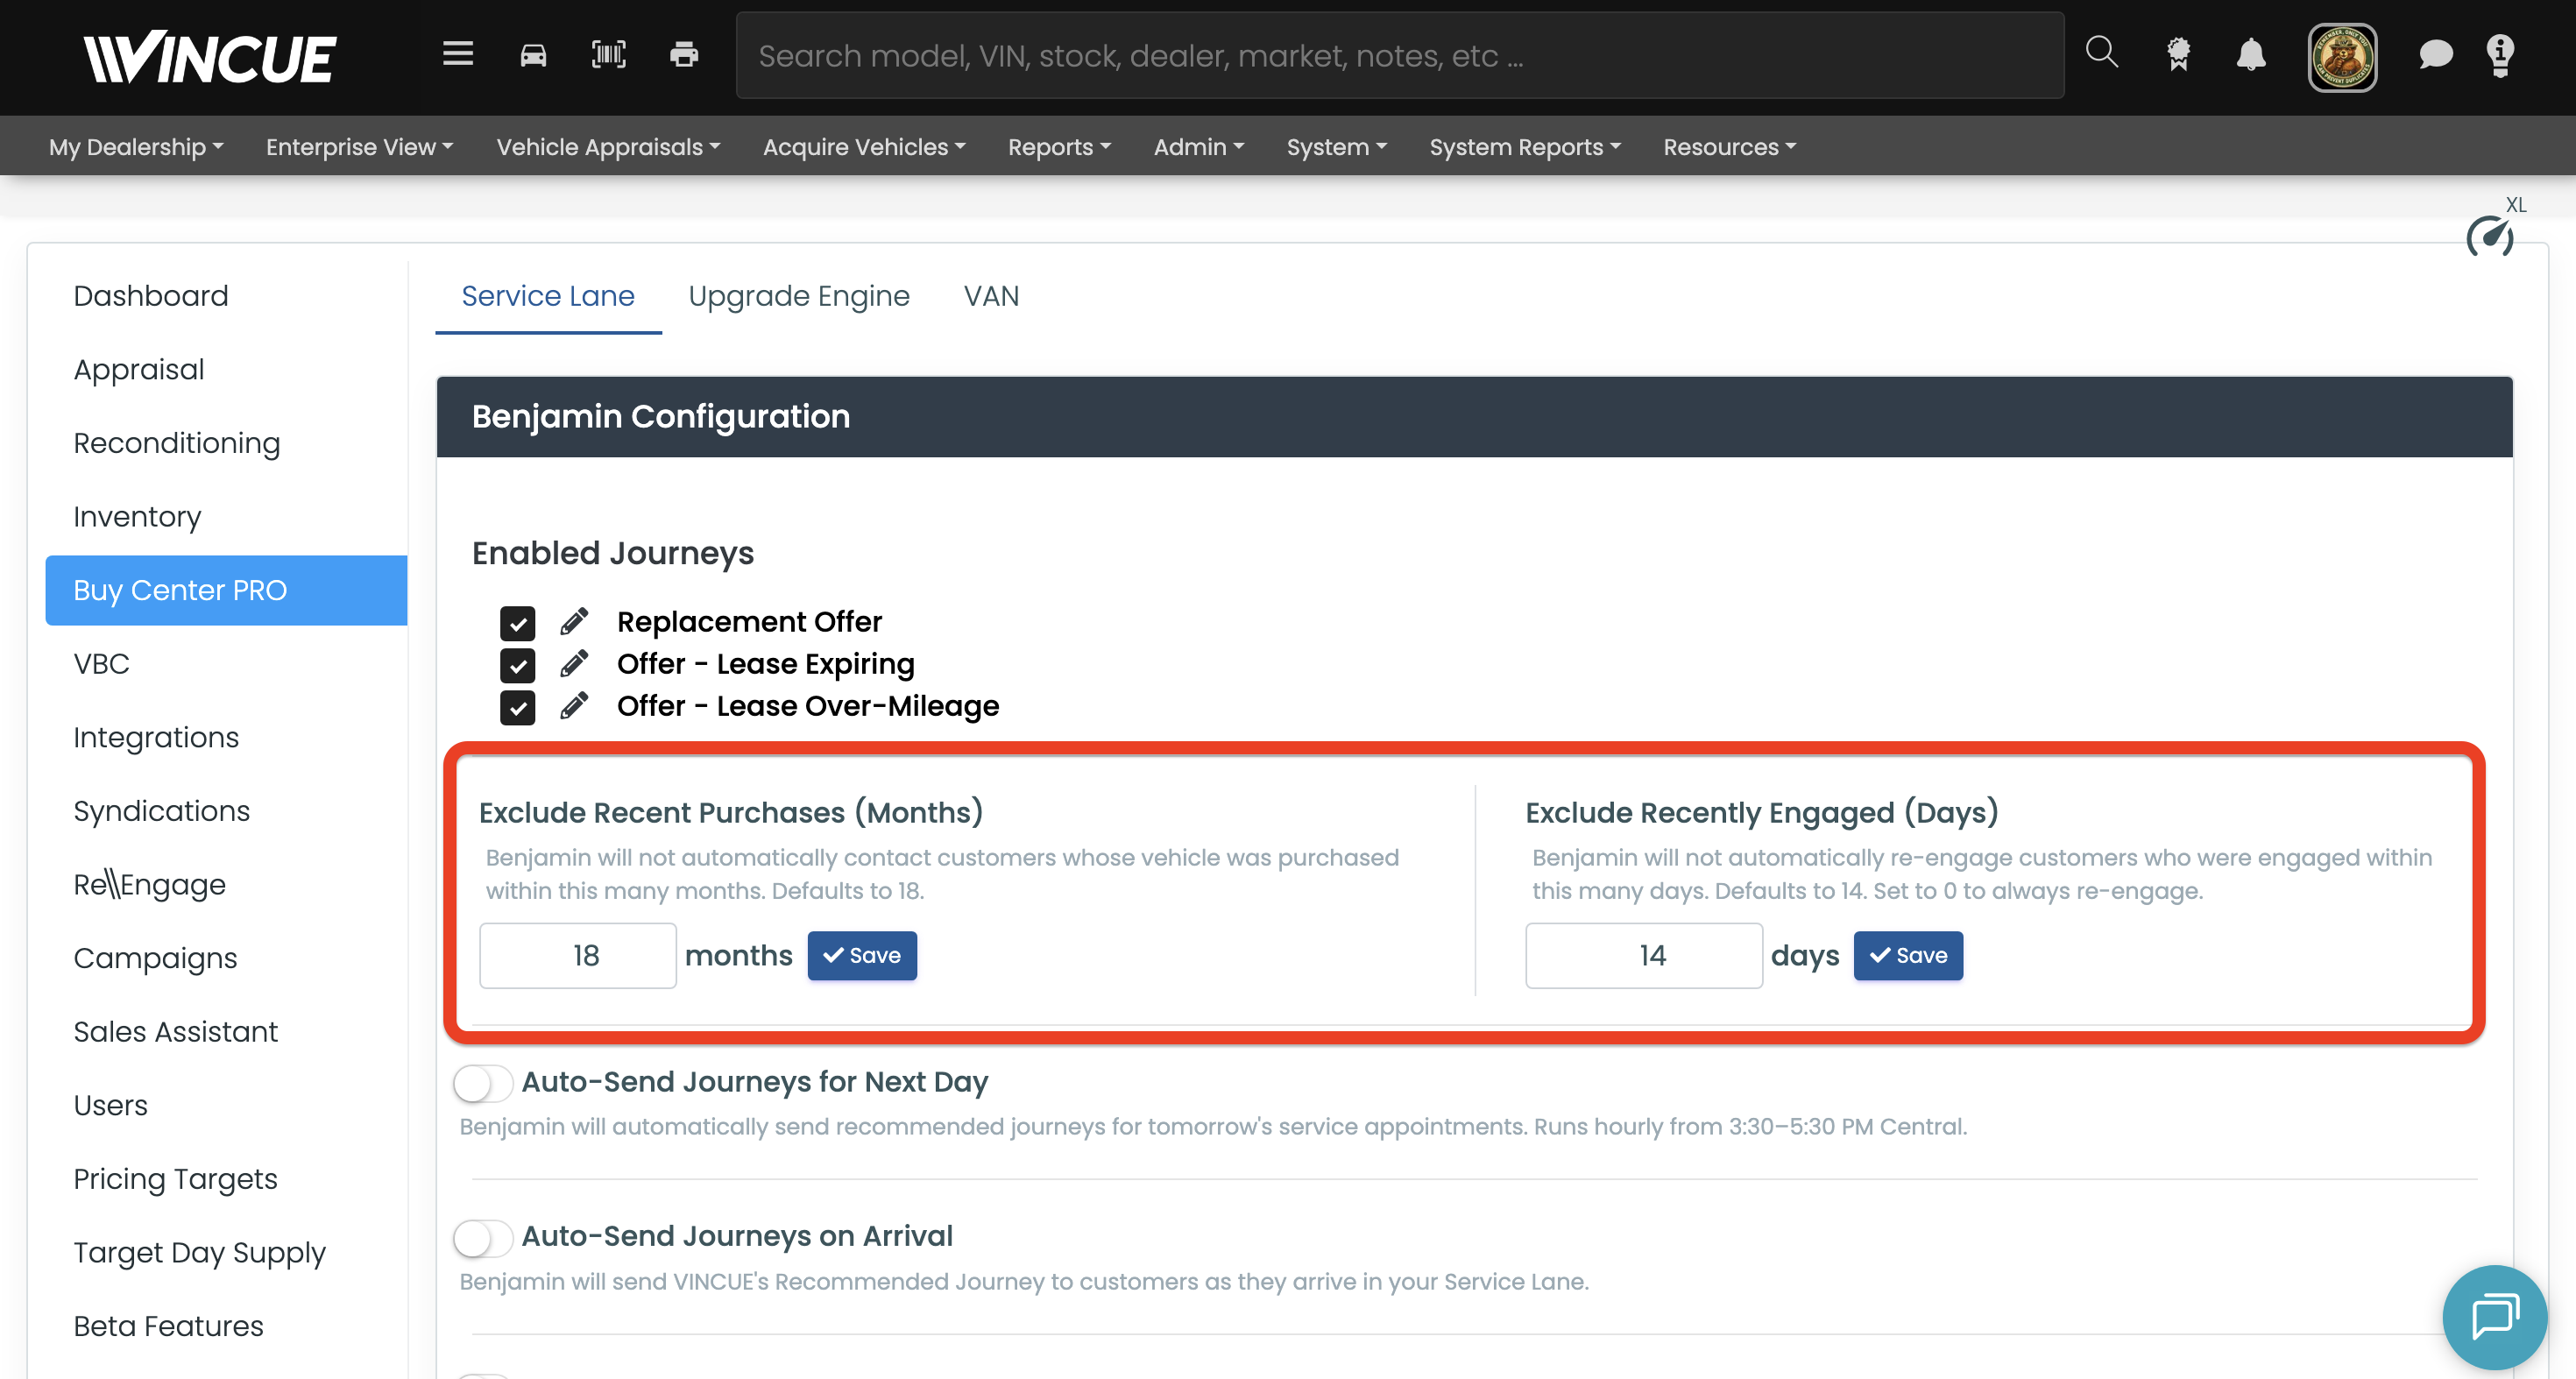2576x1379 pixels.
Task: Uncheck the Offer - Lease Expiring checkbox
Action: tap(517, 665)
